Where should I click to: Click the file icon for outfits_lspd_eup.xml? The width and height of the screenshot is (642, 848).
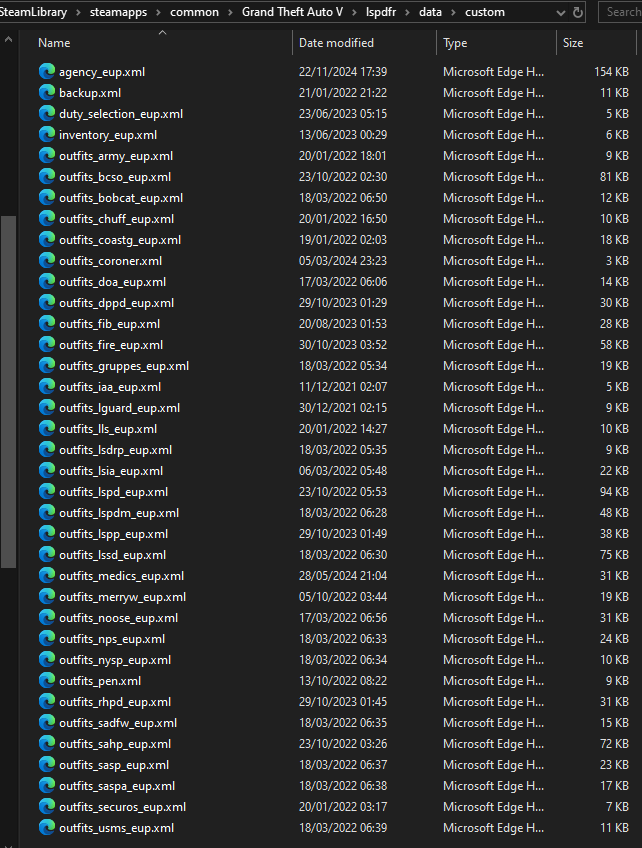[46, 492]
